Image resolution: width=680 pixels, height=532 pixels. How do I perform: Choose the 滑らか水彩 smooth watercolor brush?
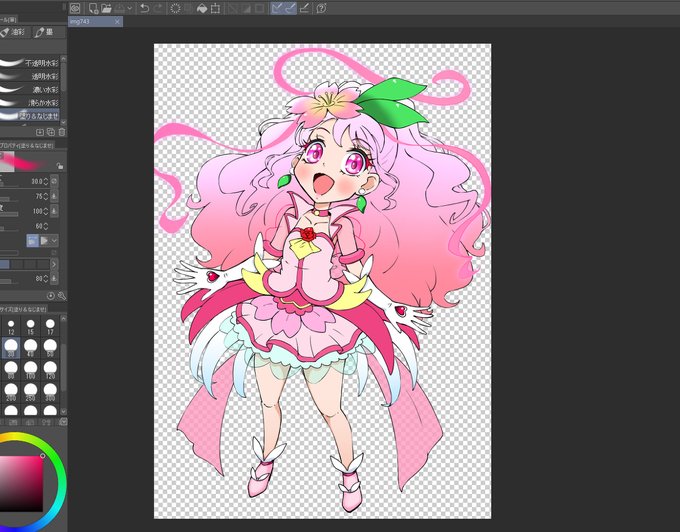point(29,102)
